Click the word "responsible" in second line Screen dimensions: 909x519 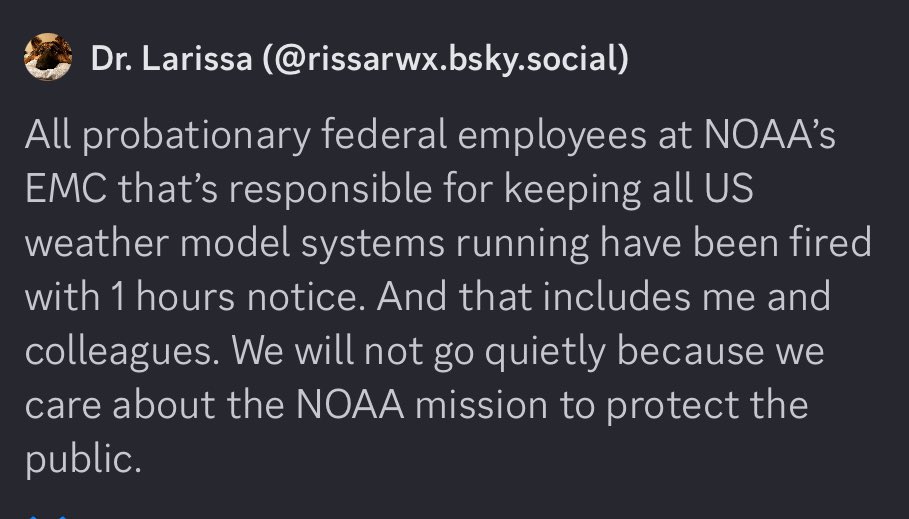330,190
